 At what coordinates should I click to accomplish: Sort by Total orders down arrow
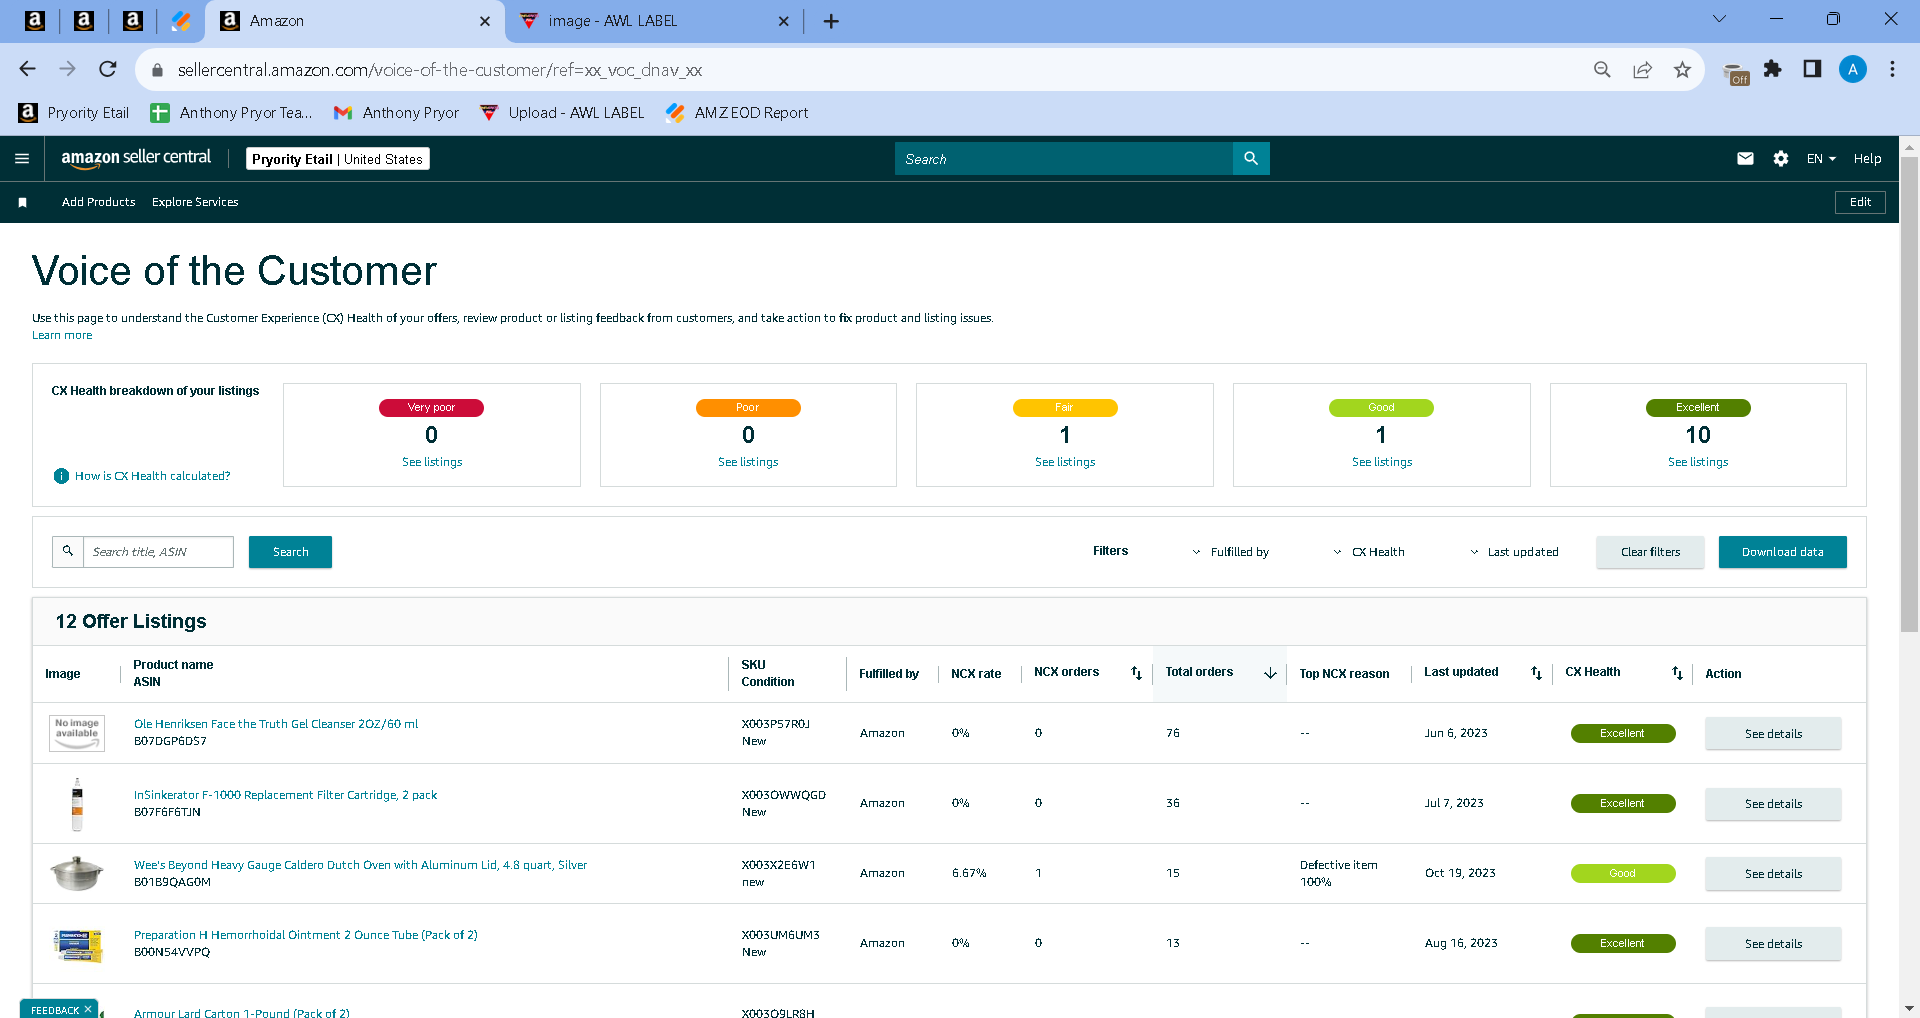[x=1270, y=673]
